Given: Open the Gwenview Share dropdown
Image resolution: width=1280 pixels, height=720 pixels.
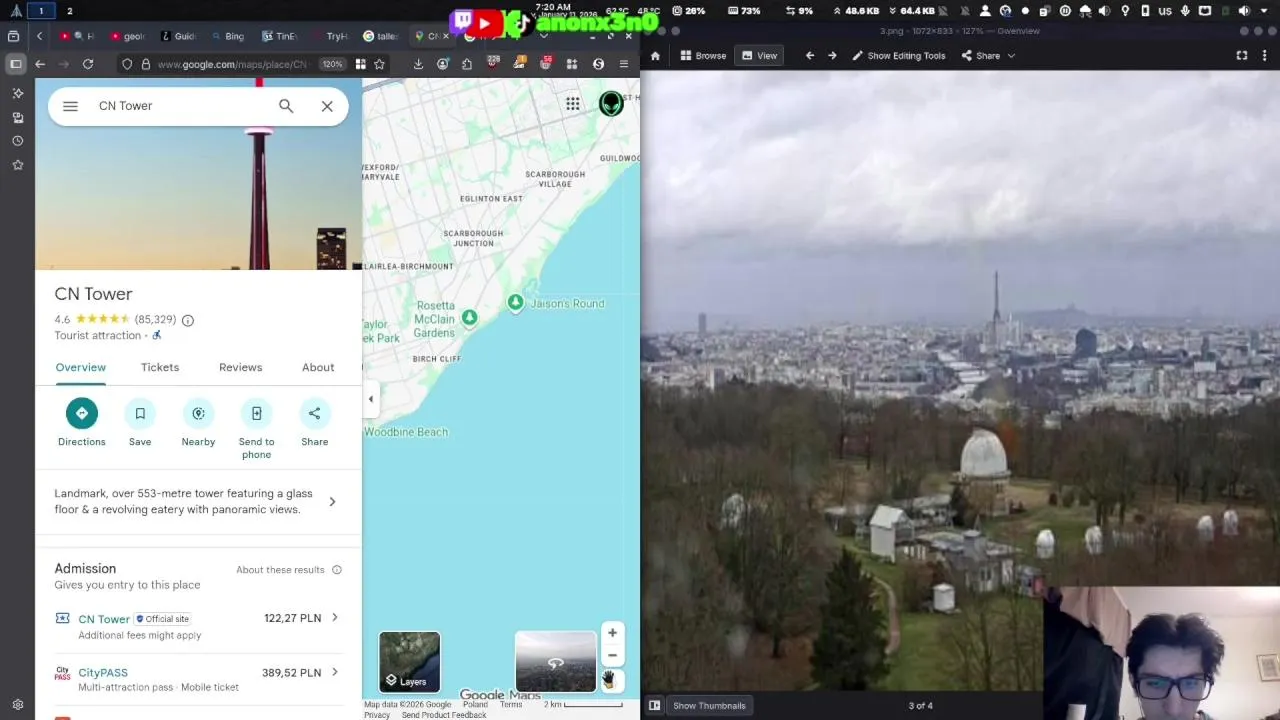Looking at the screenshot, I should 988,56.
